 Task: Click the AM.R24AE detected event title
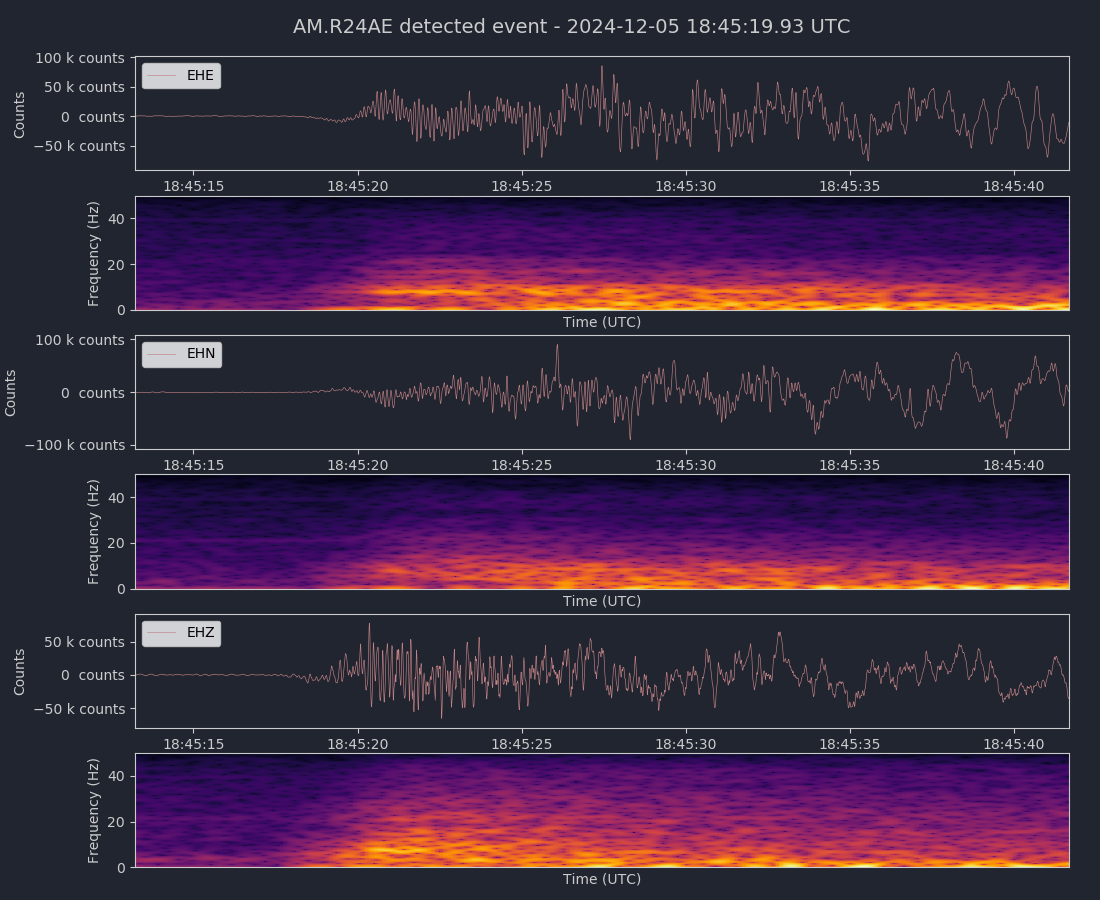pyautogui.click(x=571, y=27)
